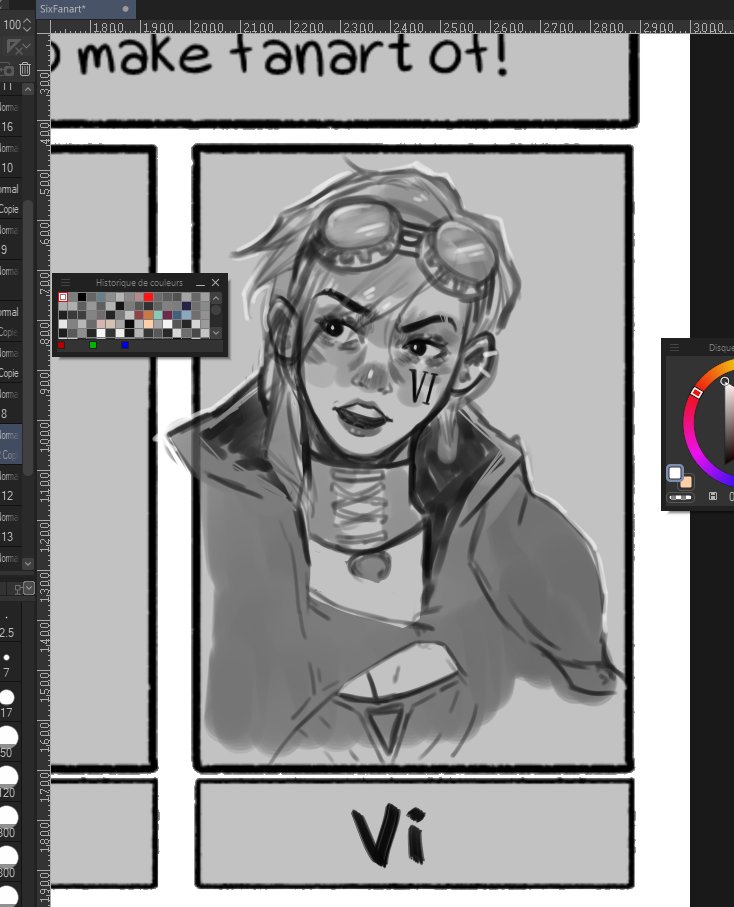The image size is (734, 907).
Task: Click the brush size options icon left of dropdown
Action: pos(18,589)
